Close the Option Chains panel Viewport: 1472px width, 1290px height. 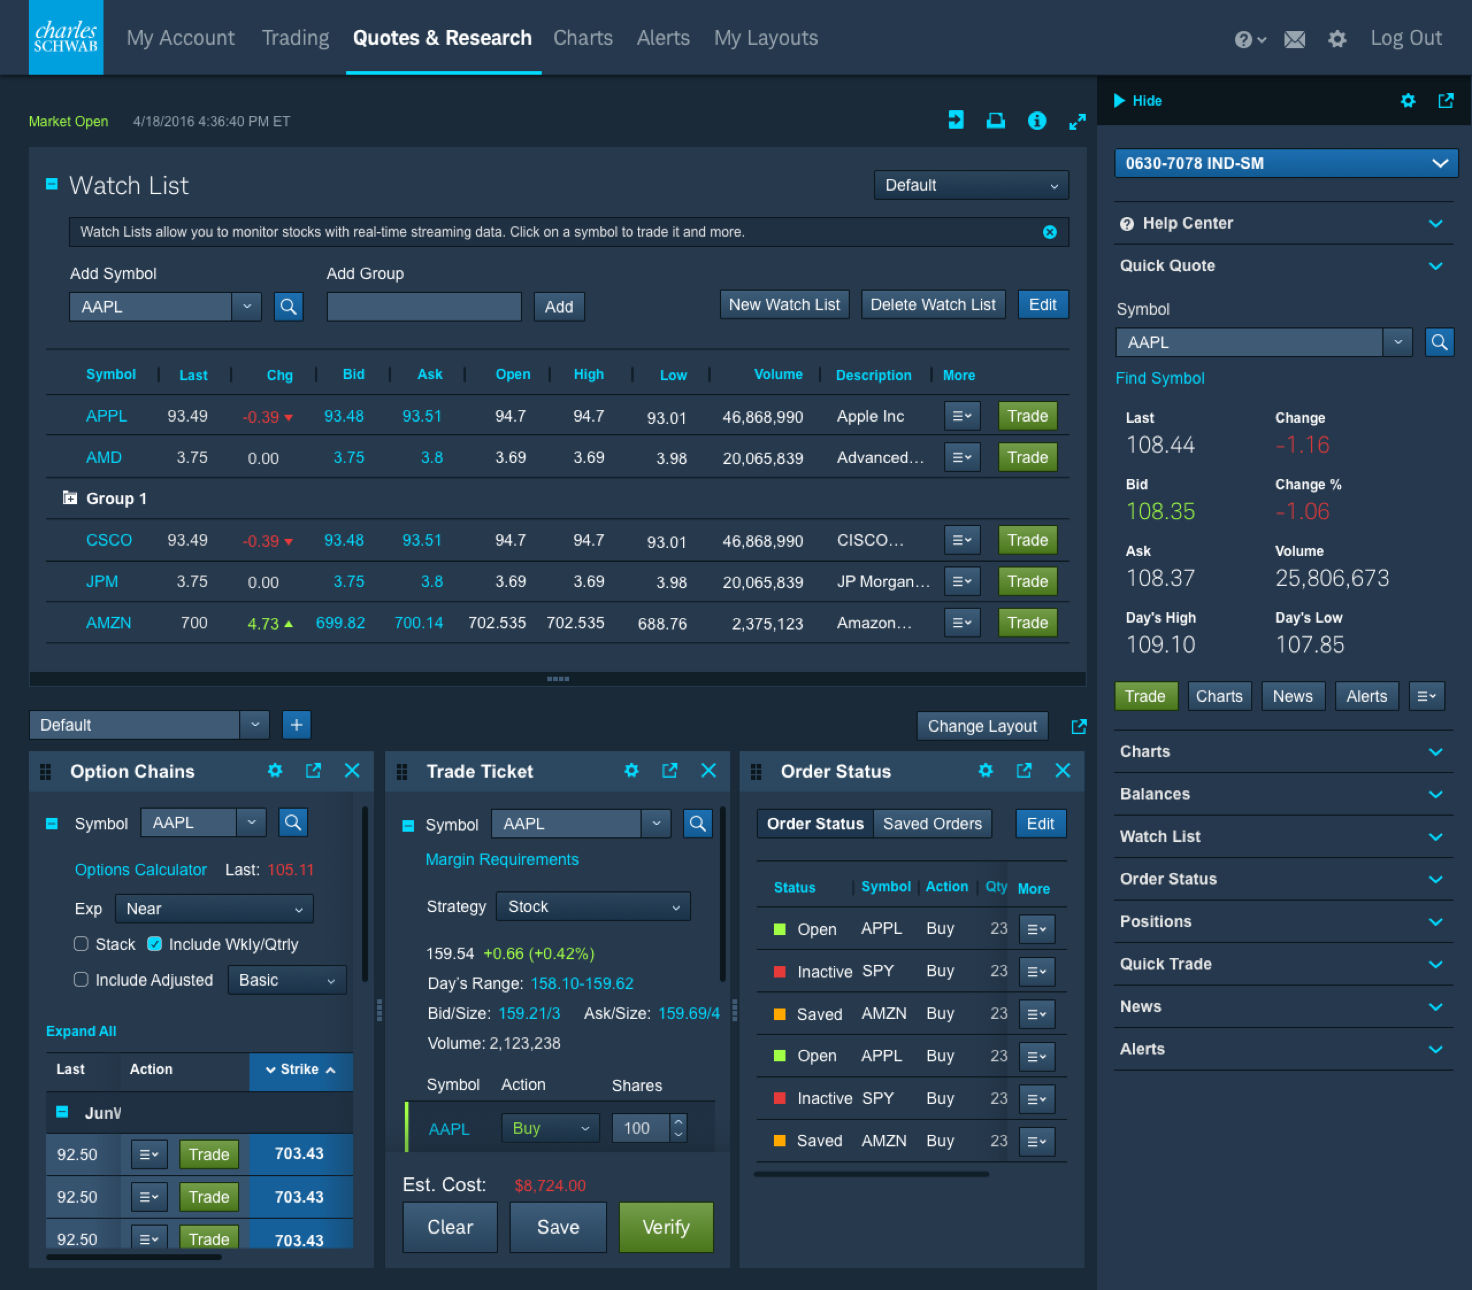point(352,770)
